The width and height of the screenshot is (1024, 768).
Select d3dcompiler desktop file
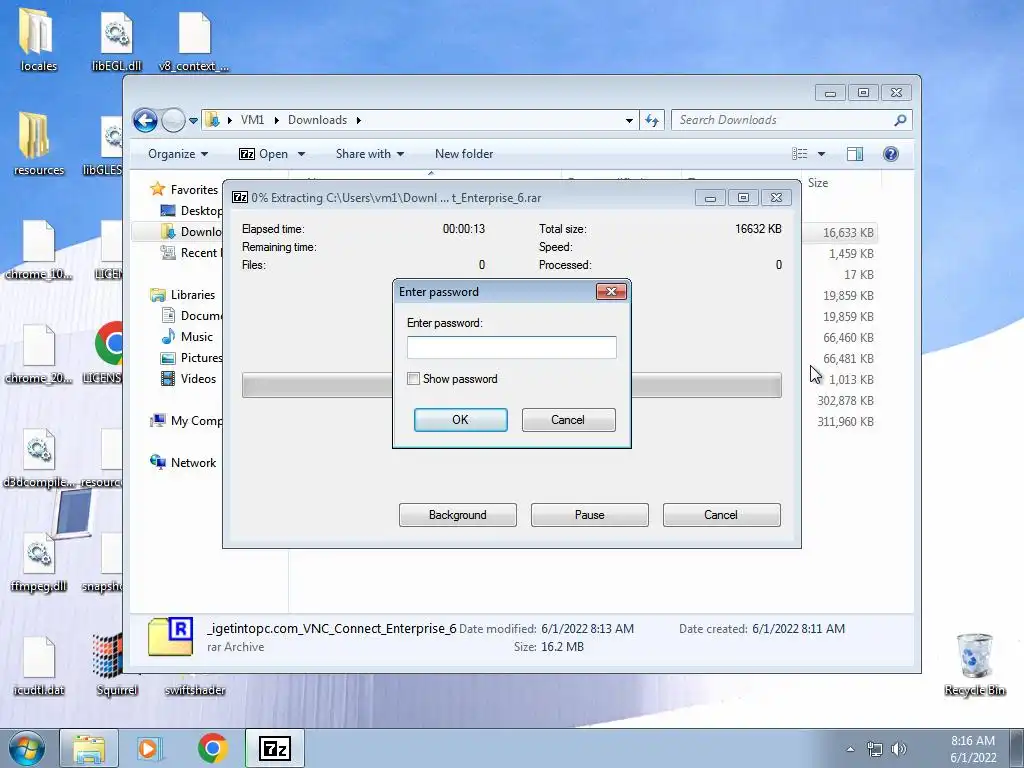tap(39, 458)
